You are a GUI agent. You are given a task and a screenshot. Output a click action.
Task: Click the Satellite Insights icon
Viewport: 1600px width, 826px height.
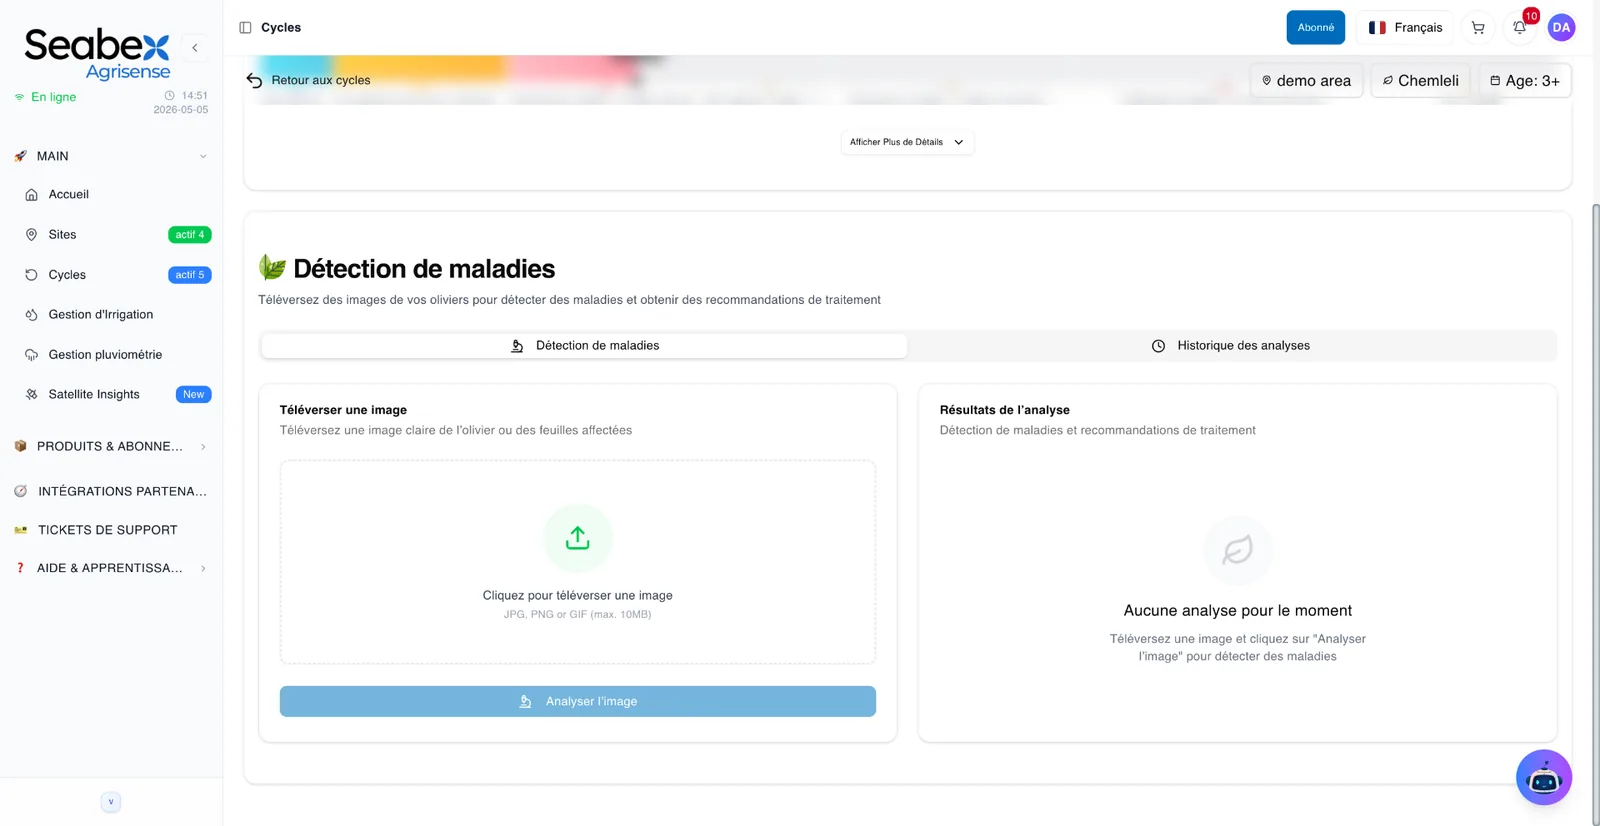(x=31, y=395)
